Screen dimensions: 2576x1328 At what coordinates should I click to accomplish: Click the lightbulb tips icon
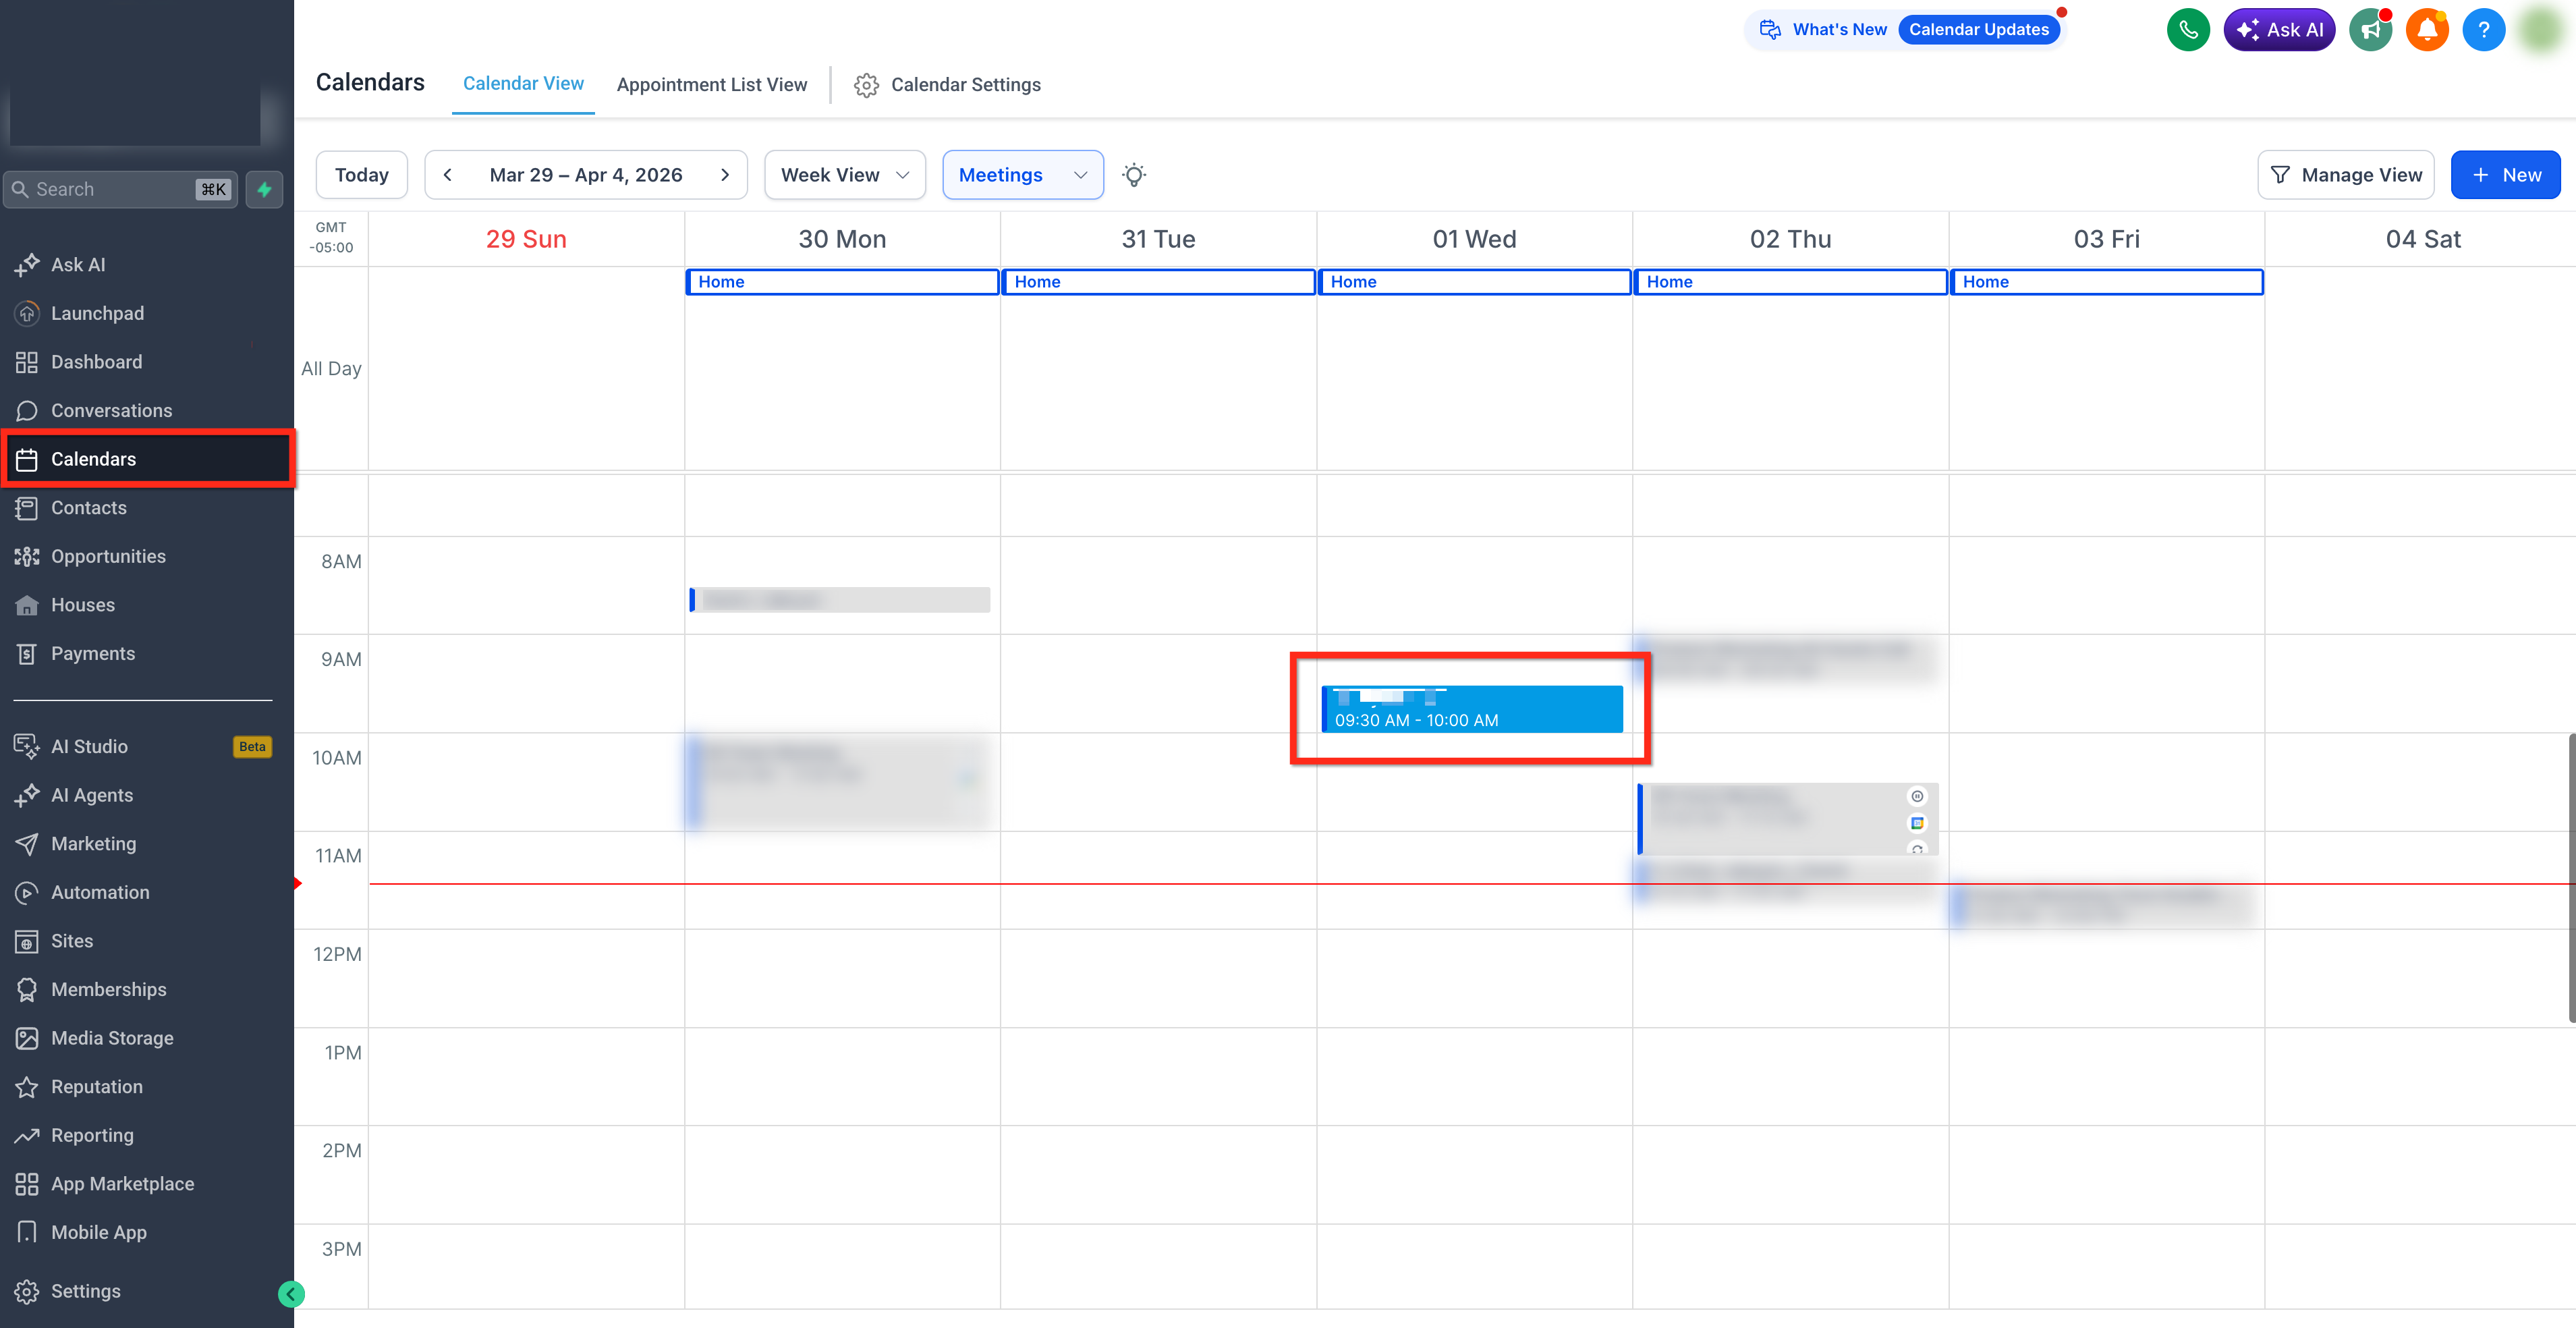click(1134, 175)
